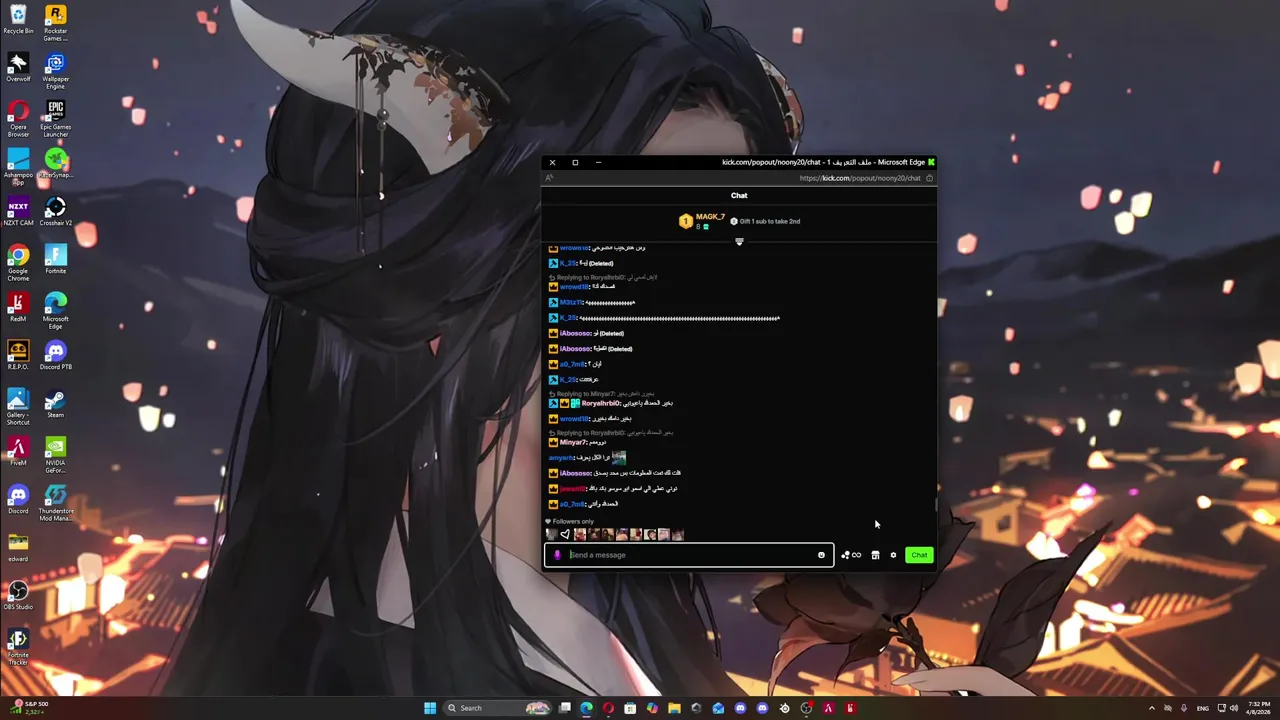Show hidden system tray icons chevron
Image resolution: width=1280 pixels, height=720 pixels.
(1151, 708)
